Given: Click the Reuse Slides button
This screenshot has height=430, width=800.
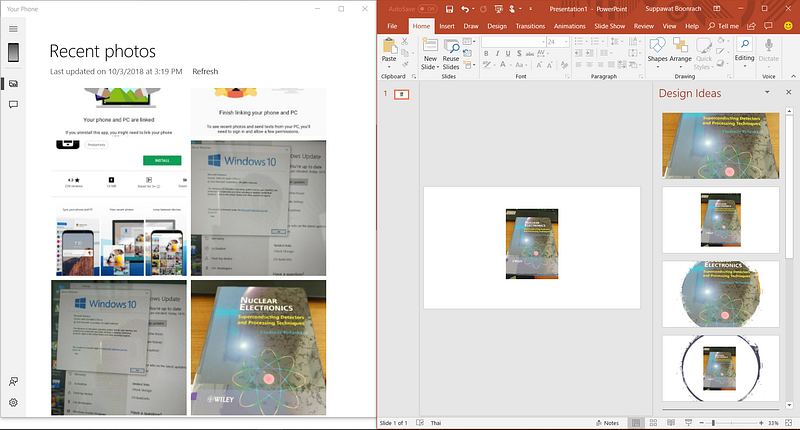Looking at the screenshot, I should (x=451, y=54).
